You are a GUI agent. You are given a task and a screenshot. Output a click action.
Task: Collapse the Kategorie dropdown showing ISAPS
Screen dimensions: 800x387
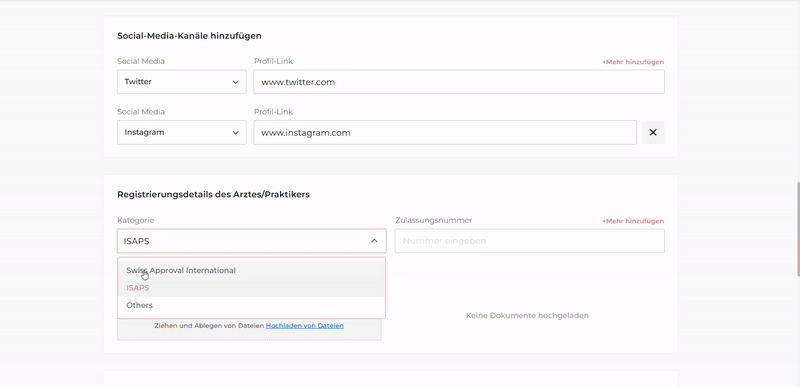pos(252,241)
